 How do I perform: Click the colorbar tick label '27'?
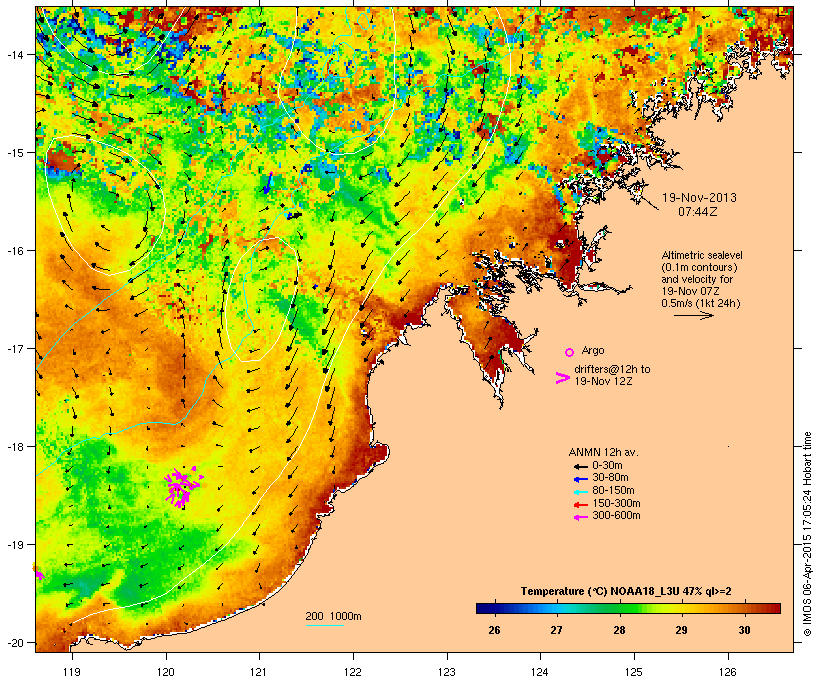pos(556,630)
